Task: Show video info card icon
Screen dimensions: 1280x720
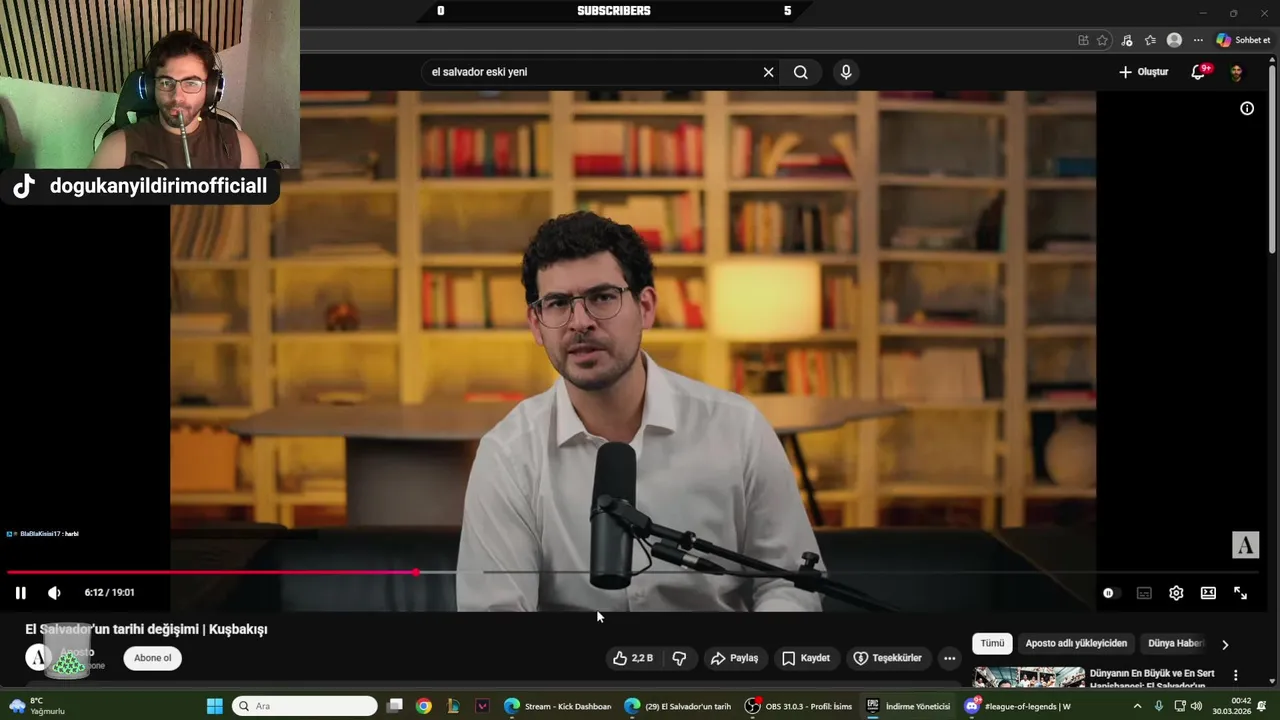Action: coord(1247,108)
